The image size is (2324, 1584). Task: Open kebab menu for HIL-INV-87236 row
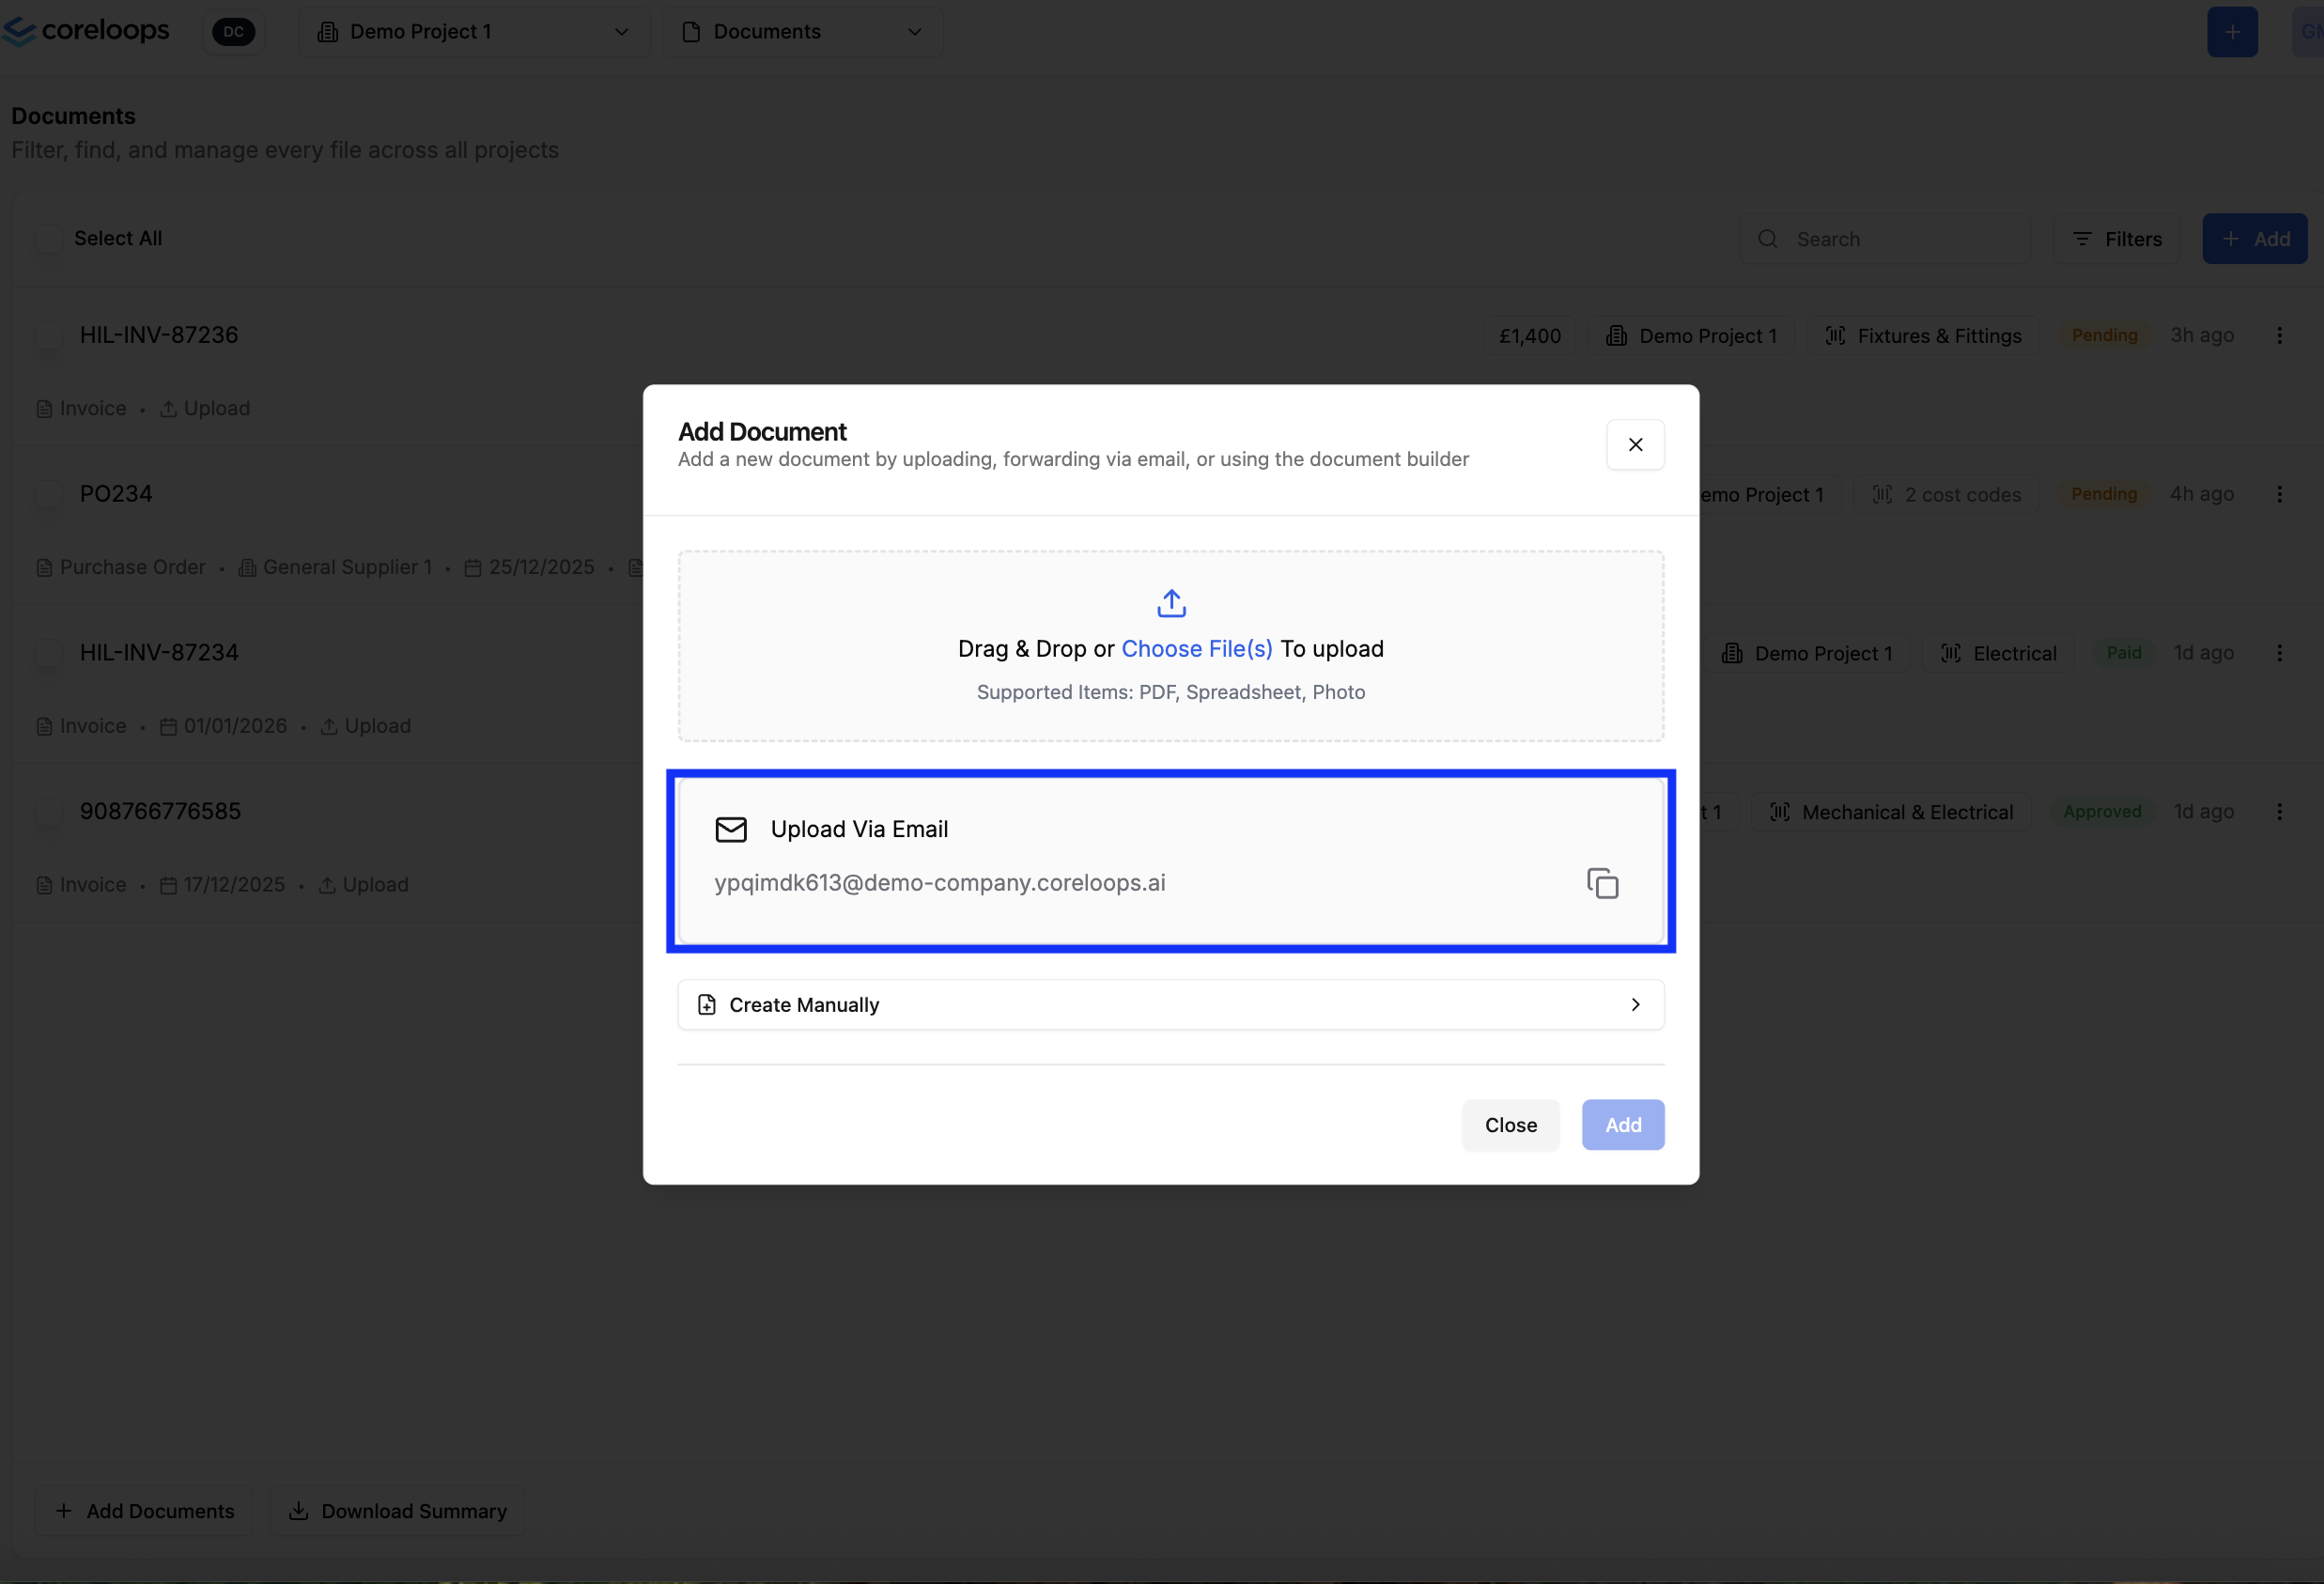2279,335
